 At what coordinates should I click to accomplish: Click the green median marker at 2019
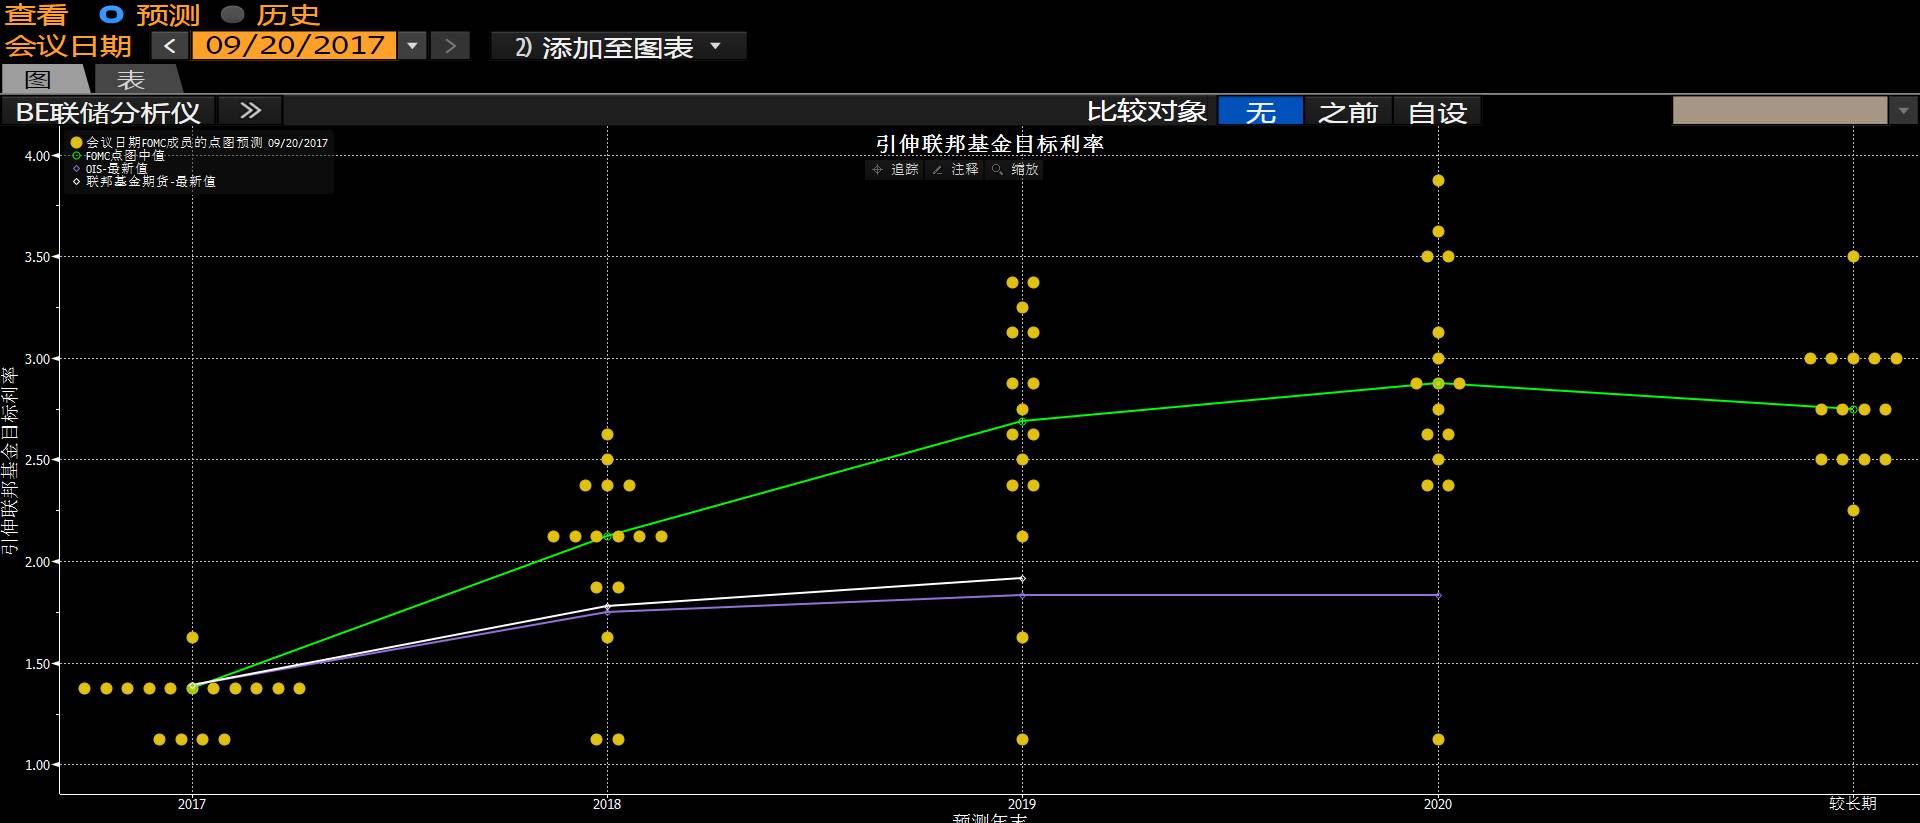coord(1022,421)
